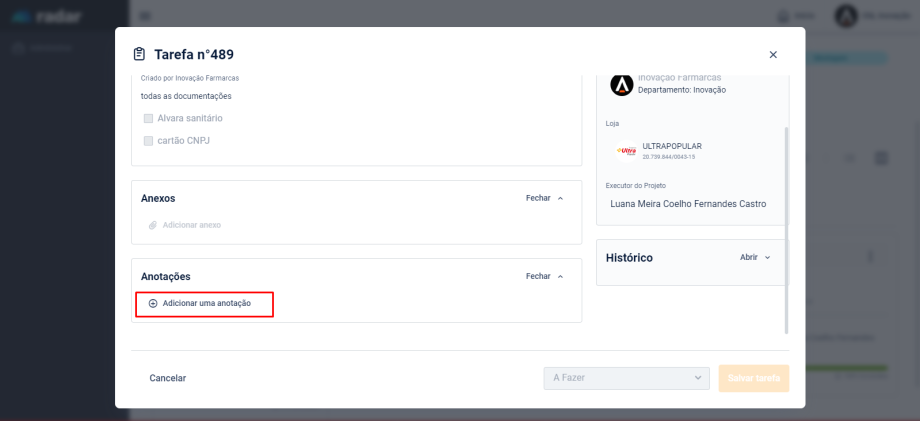
Task: Click the plus circle icon for annotations
Action: (153, 303)
